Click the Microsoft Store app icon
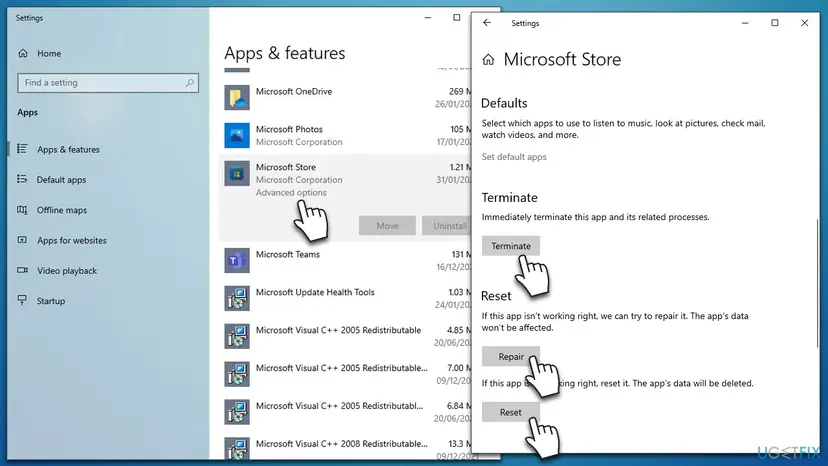This screenshot has height=466, width=828. pyautogui.click(x=237, y=173)
